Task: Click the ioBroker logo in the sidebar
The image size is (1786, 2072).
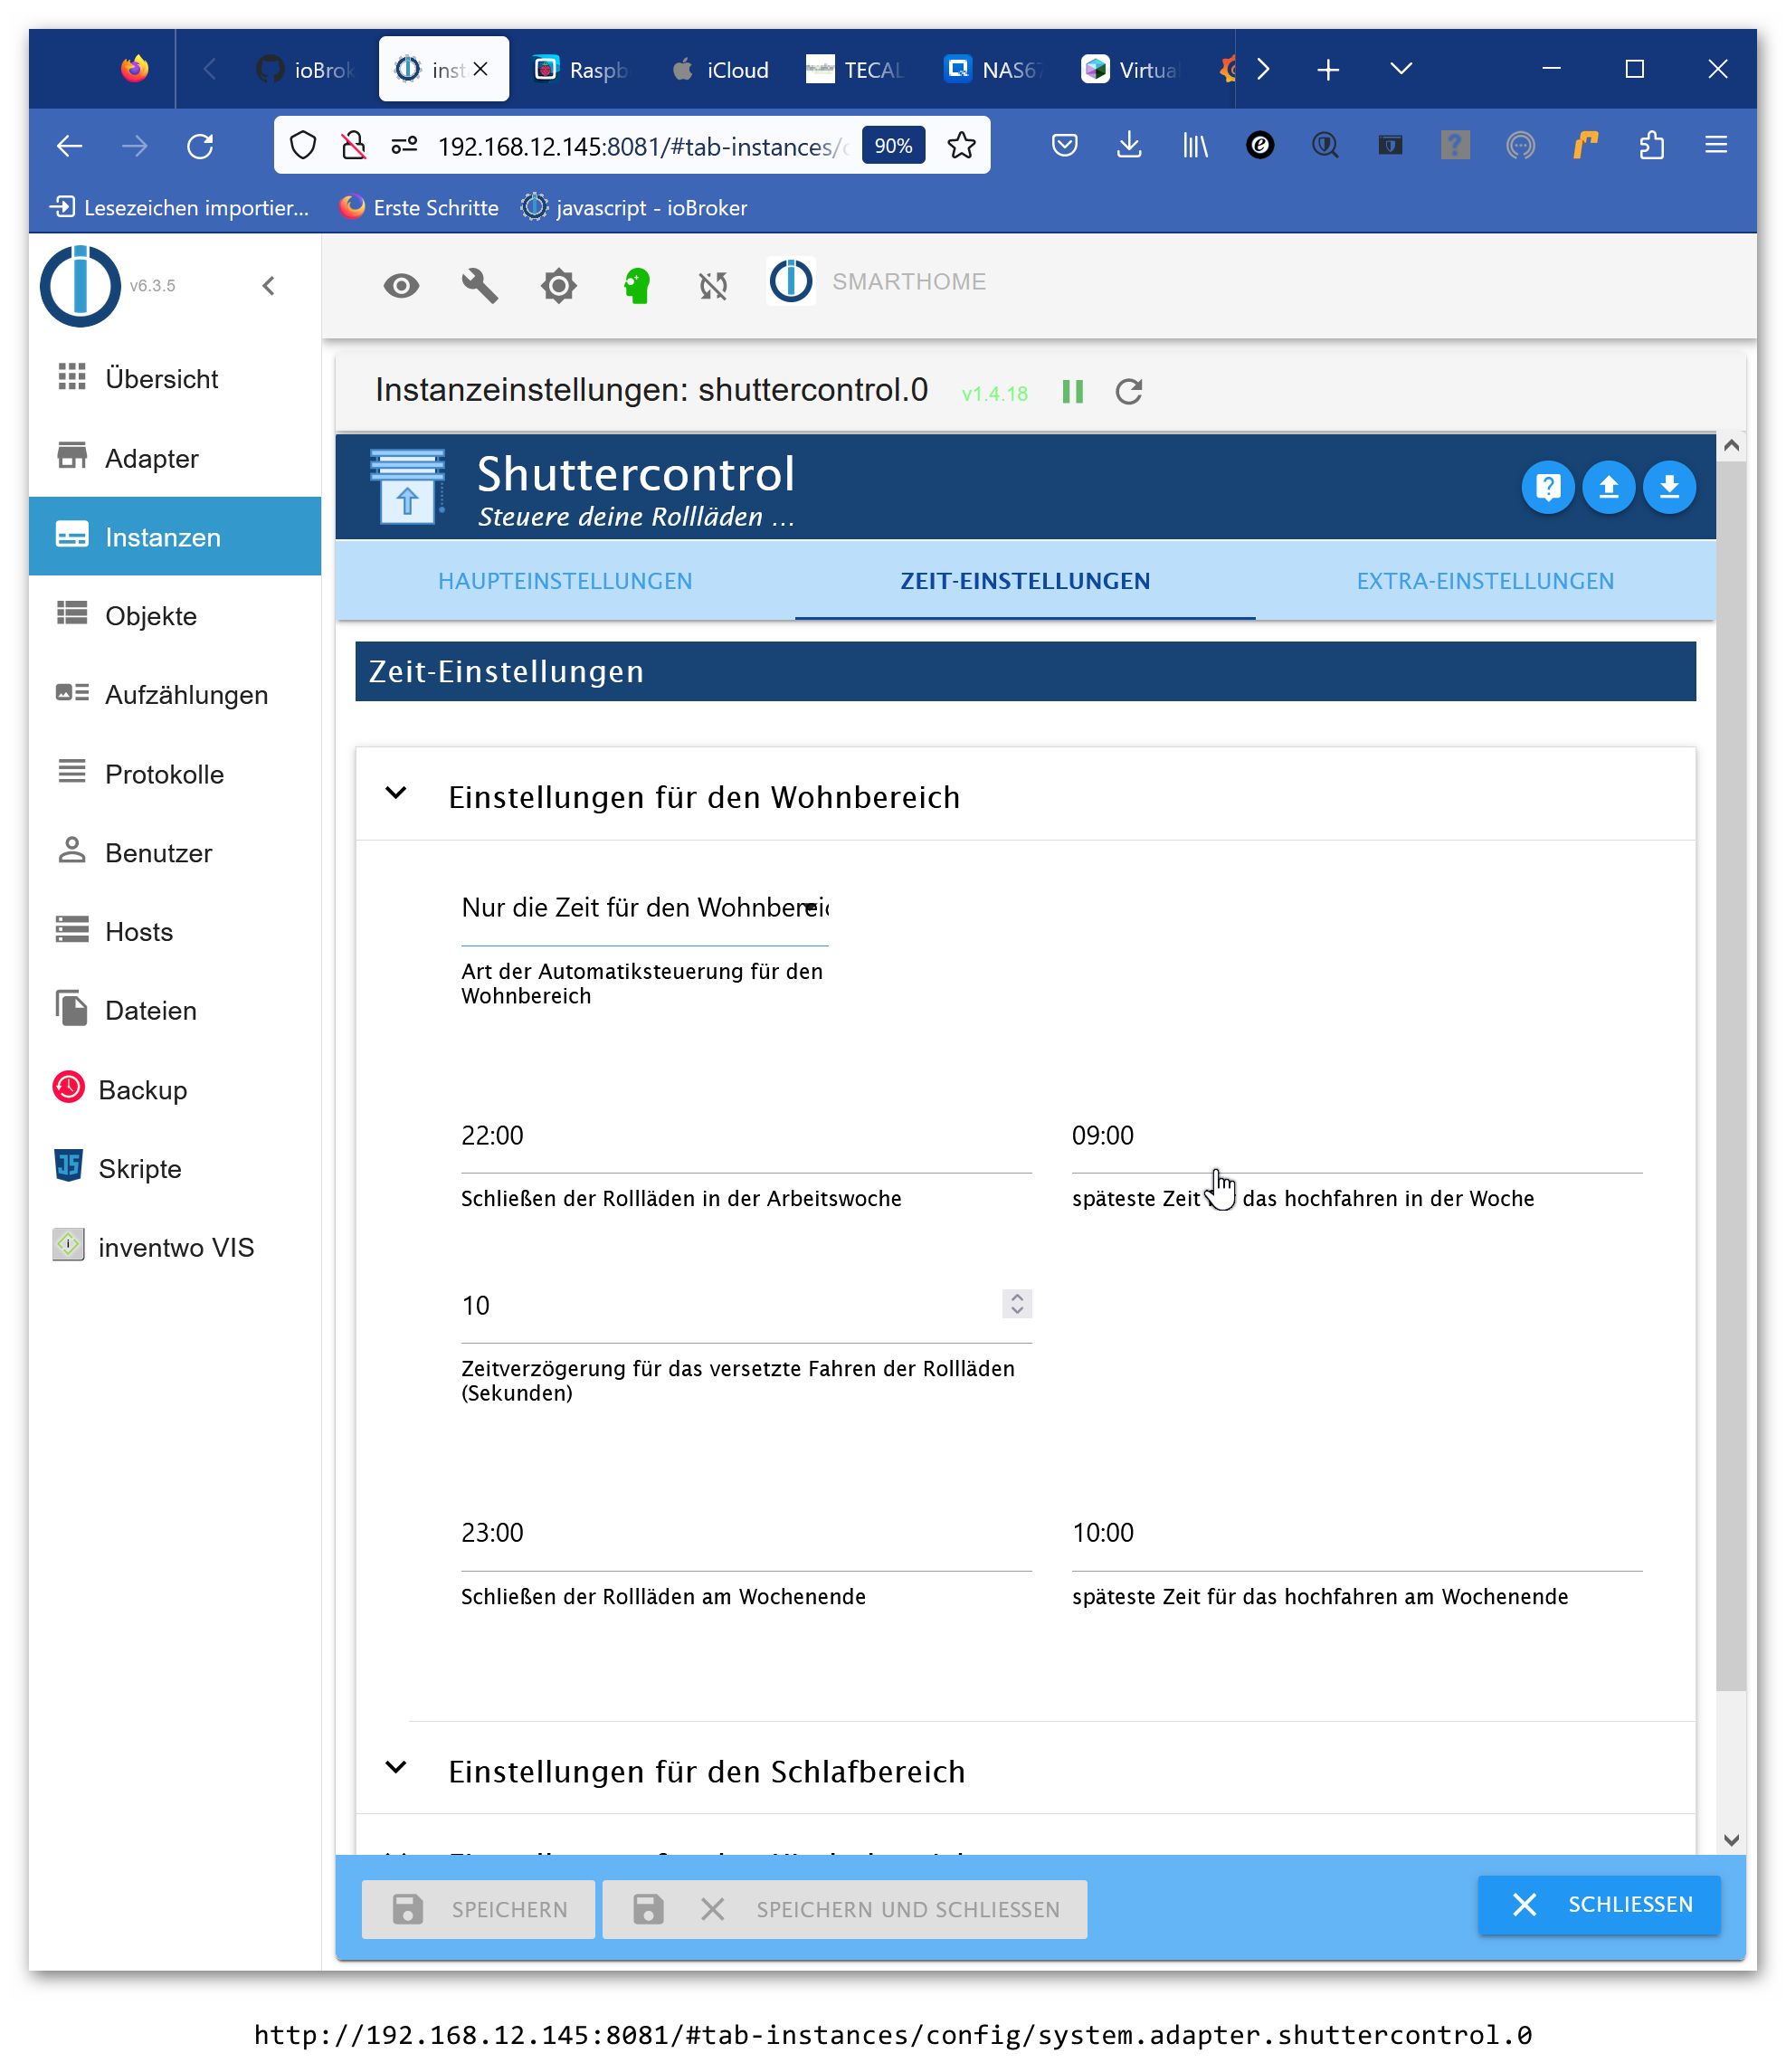Action: [80, 286]
